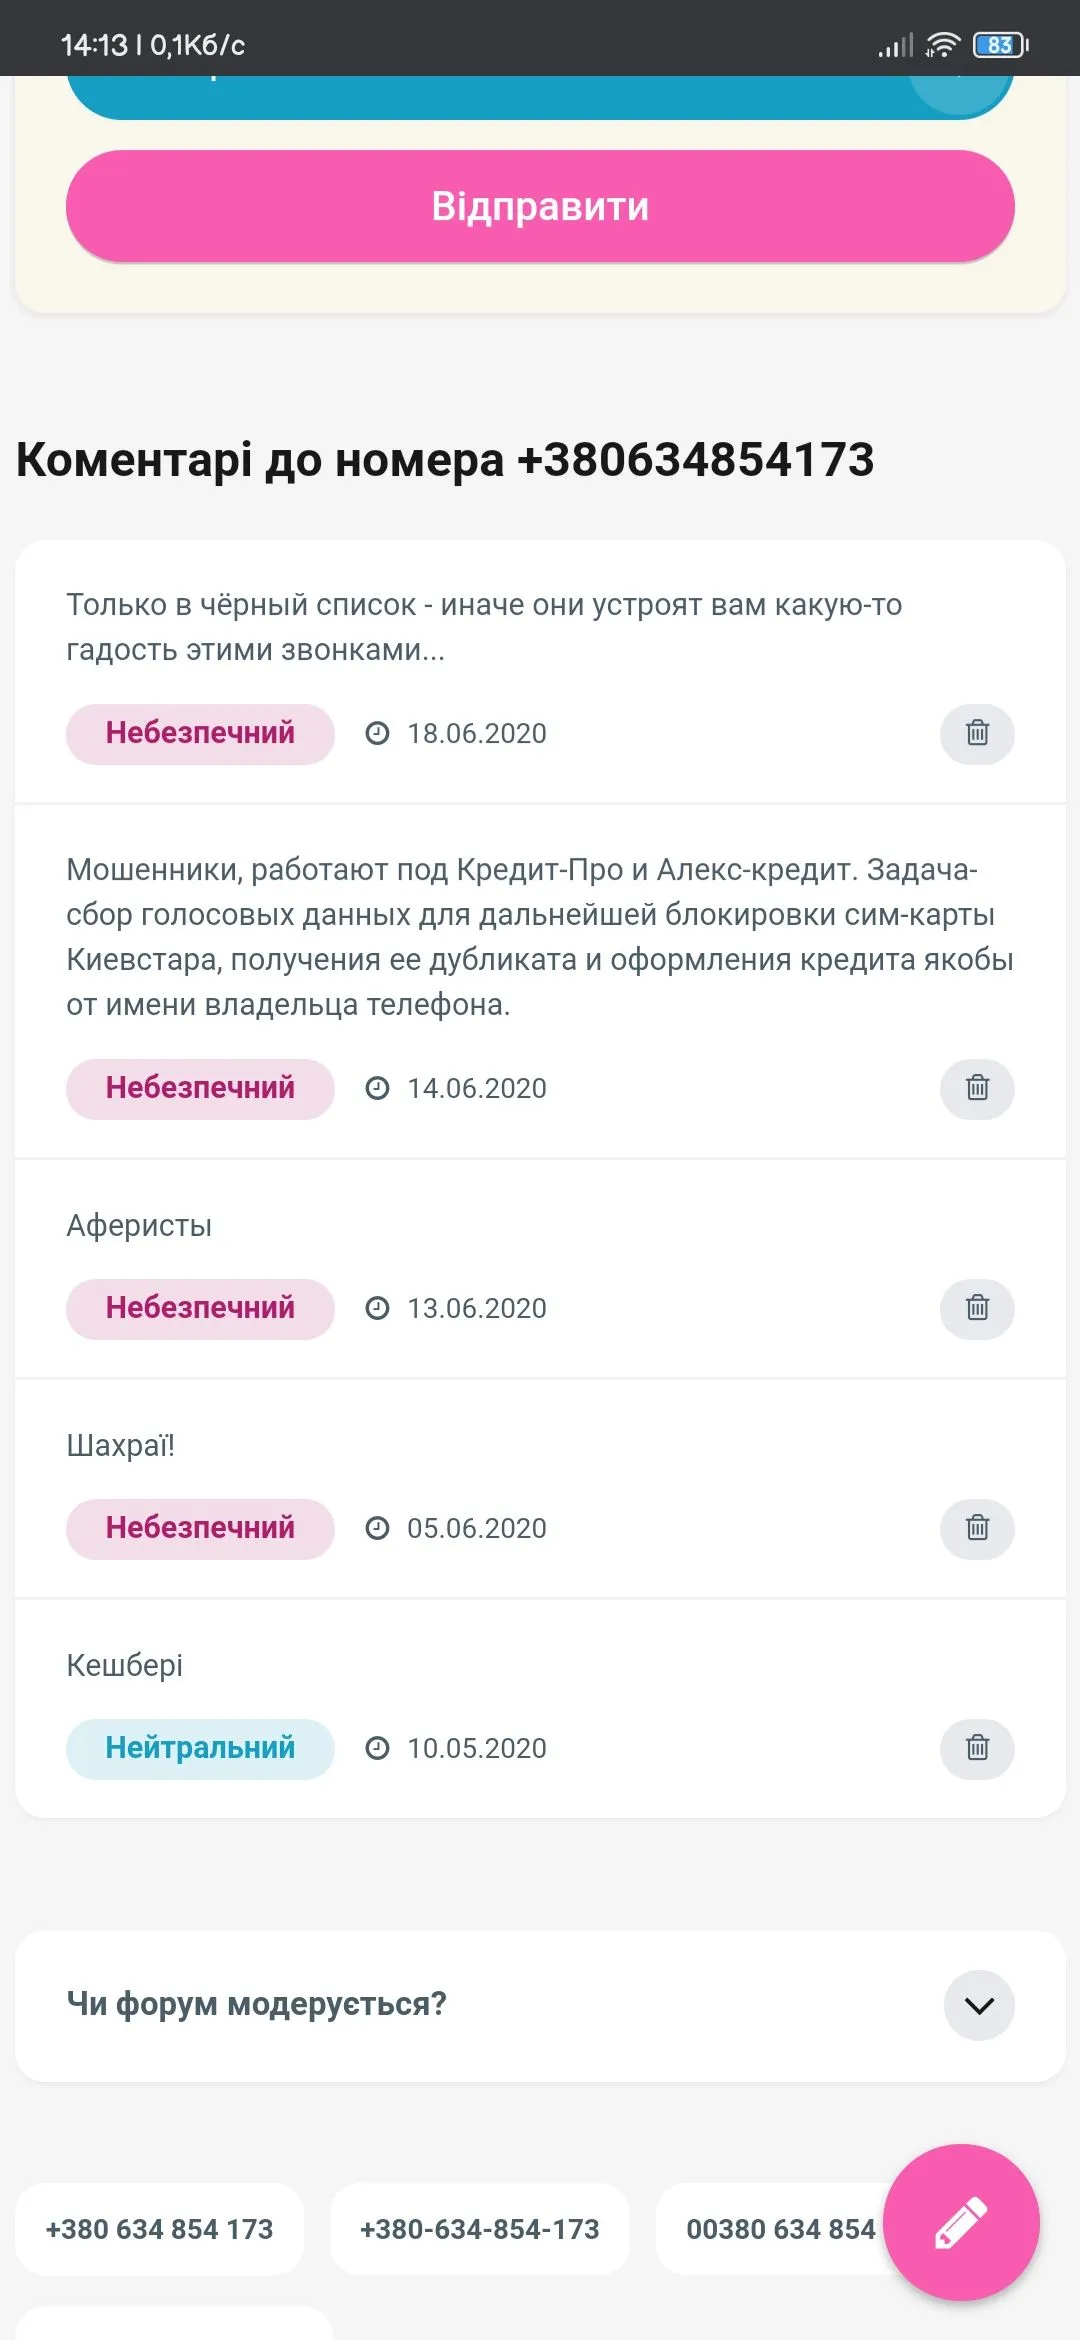Delete the comment dated 18.06.2020
The width and height of the screenshot is (1080, 2340).
tap(976, 733)
